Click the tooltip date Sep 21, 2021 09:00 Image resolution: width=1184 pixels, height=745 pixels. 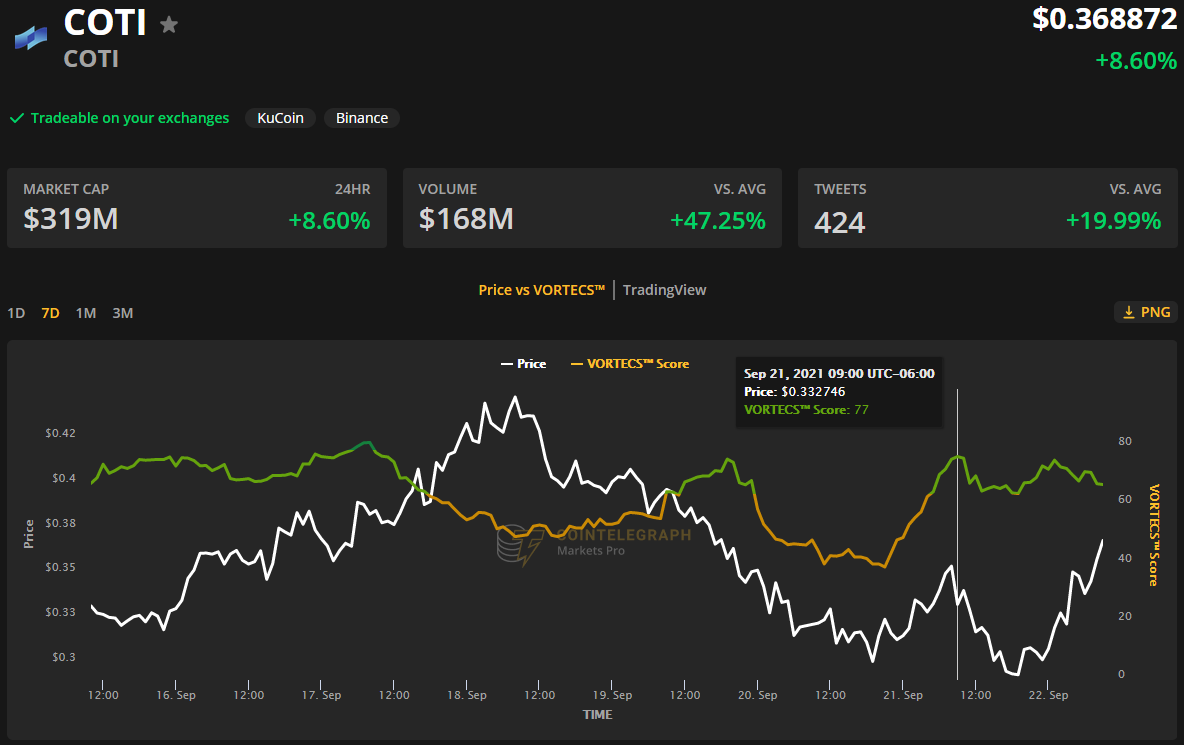point(839,374)
